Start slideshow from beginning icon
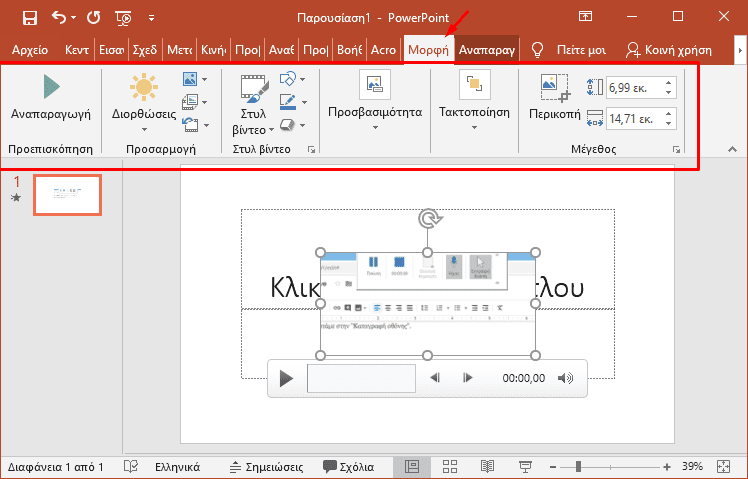 [124, 18]
